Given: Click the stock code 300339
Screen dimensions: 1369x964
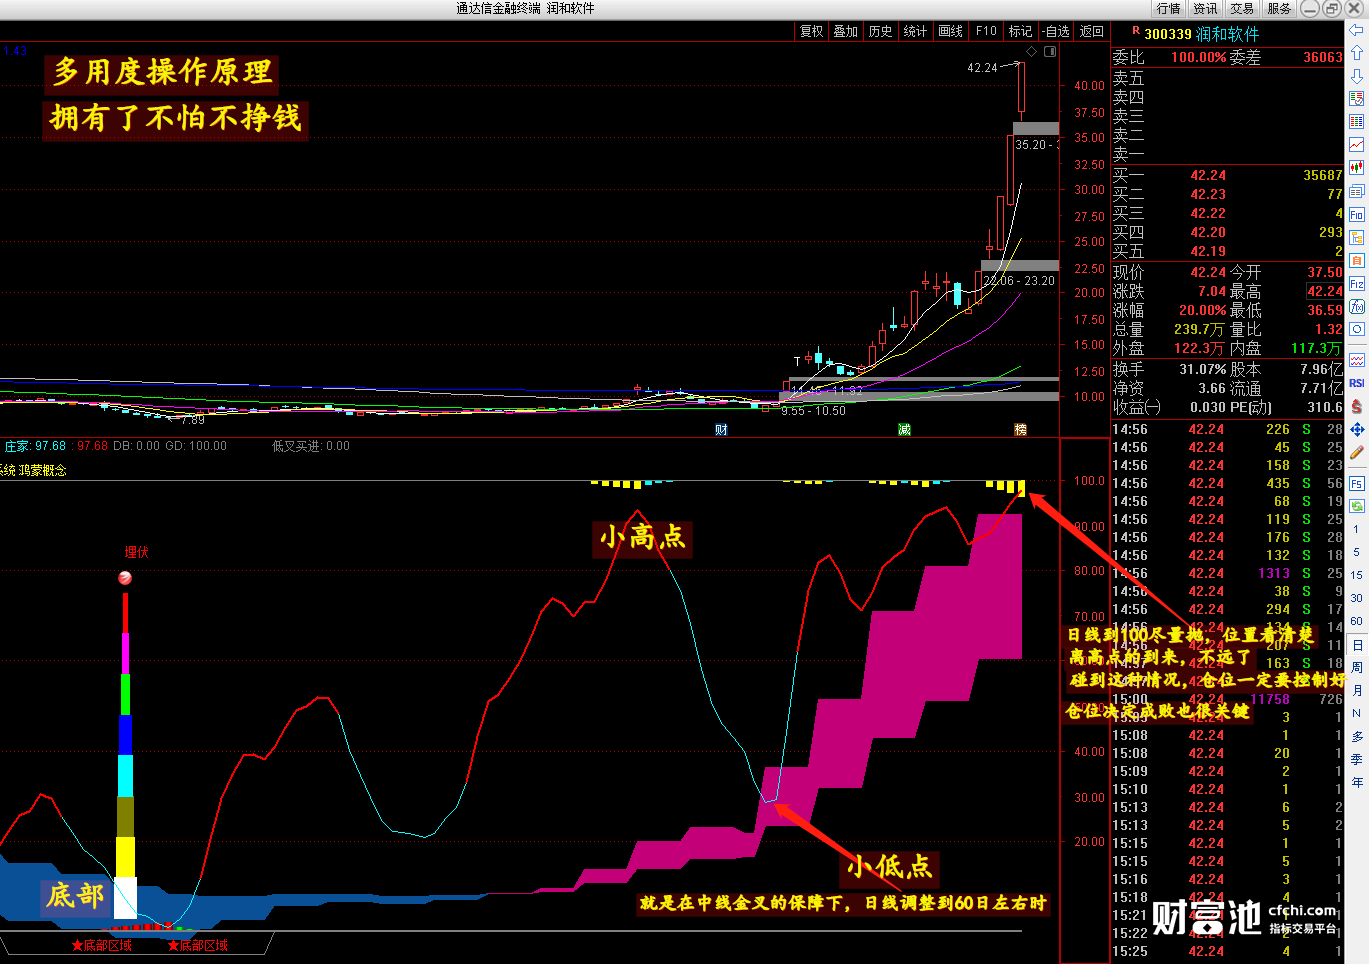Looking at the screenshot, I should coord(1168,34).
